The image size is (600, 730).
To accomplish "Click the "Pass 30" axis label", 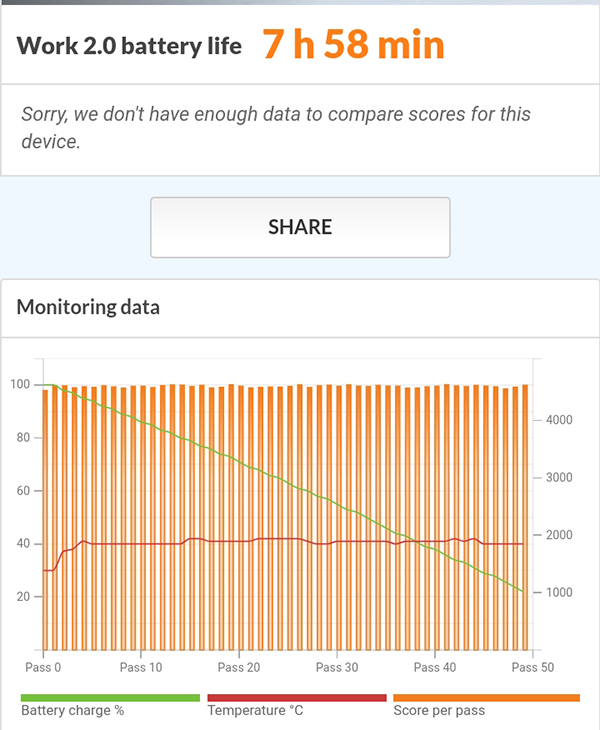I will coord(335,667).
